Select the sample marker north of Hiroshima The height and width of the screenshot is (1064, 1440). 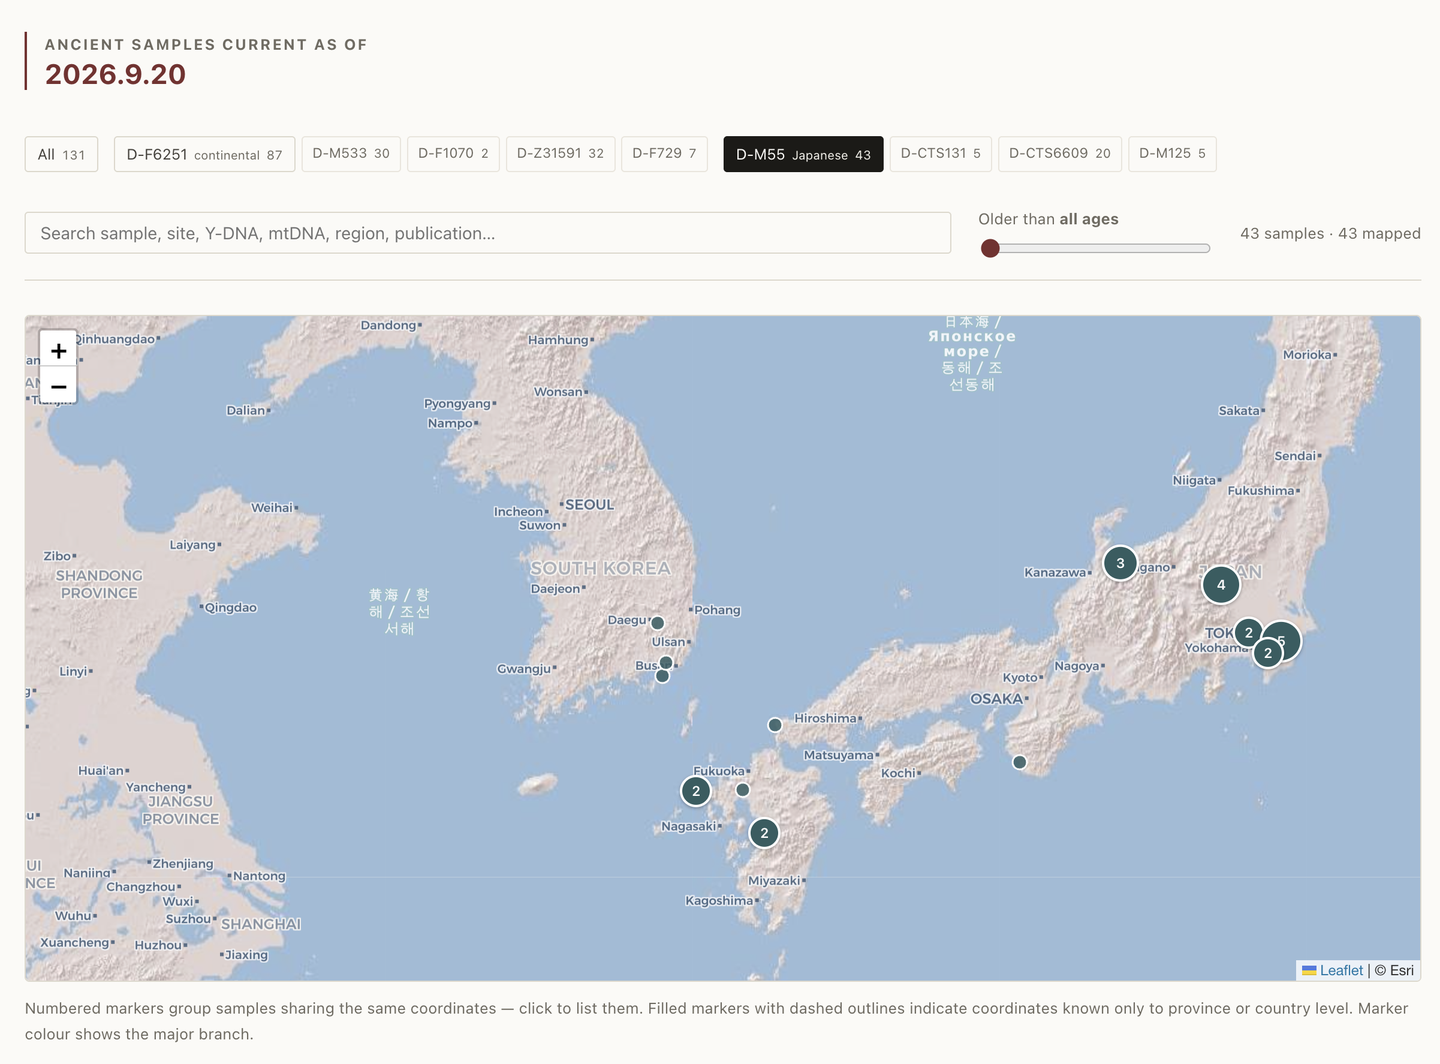tap(775, 725)
